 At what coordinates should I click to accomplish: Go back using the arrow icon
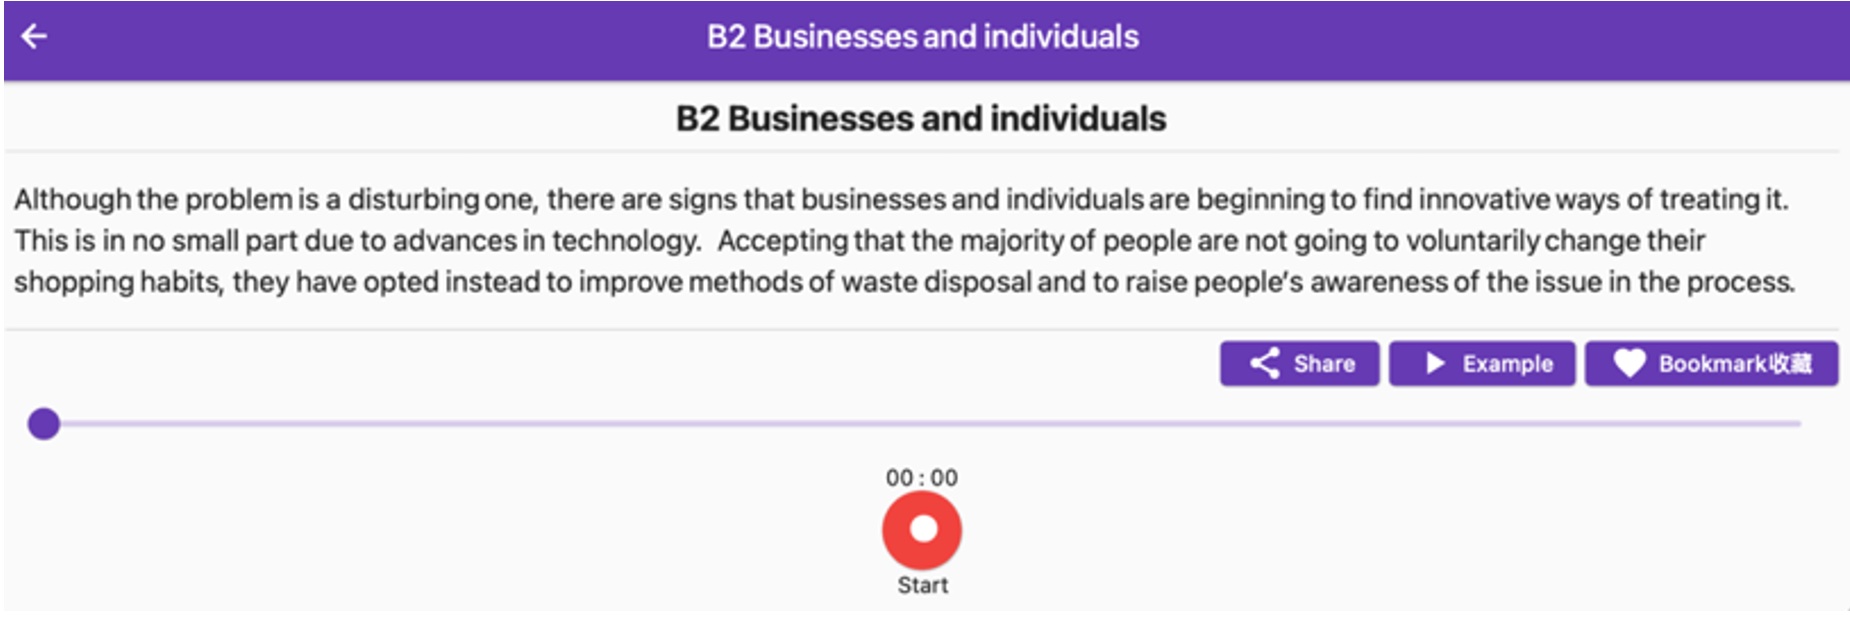tap(34, 37)
